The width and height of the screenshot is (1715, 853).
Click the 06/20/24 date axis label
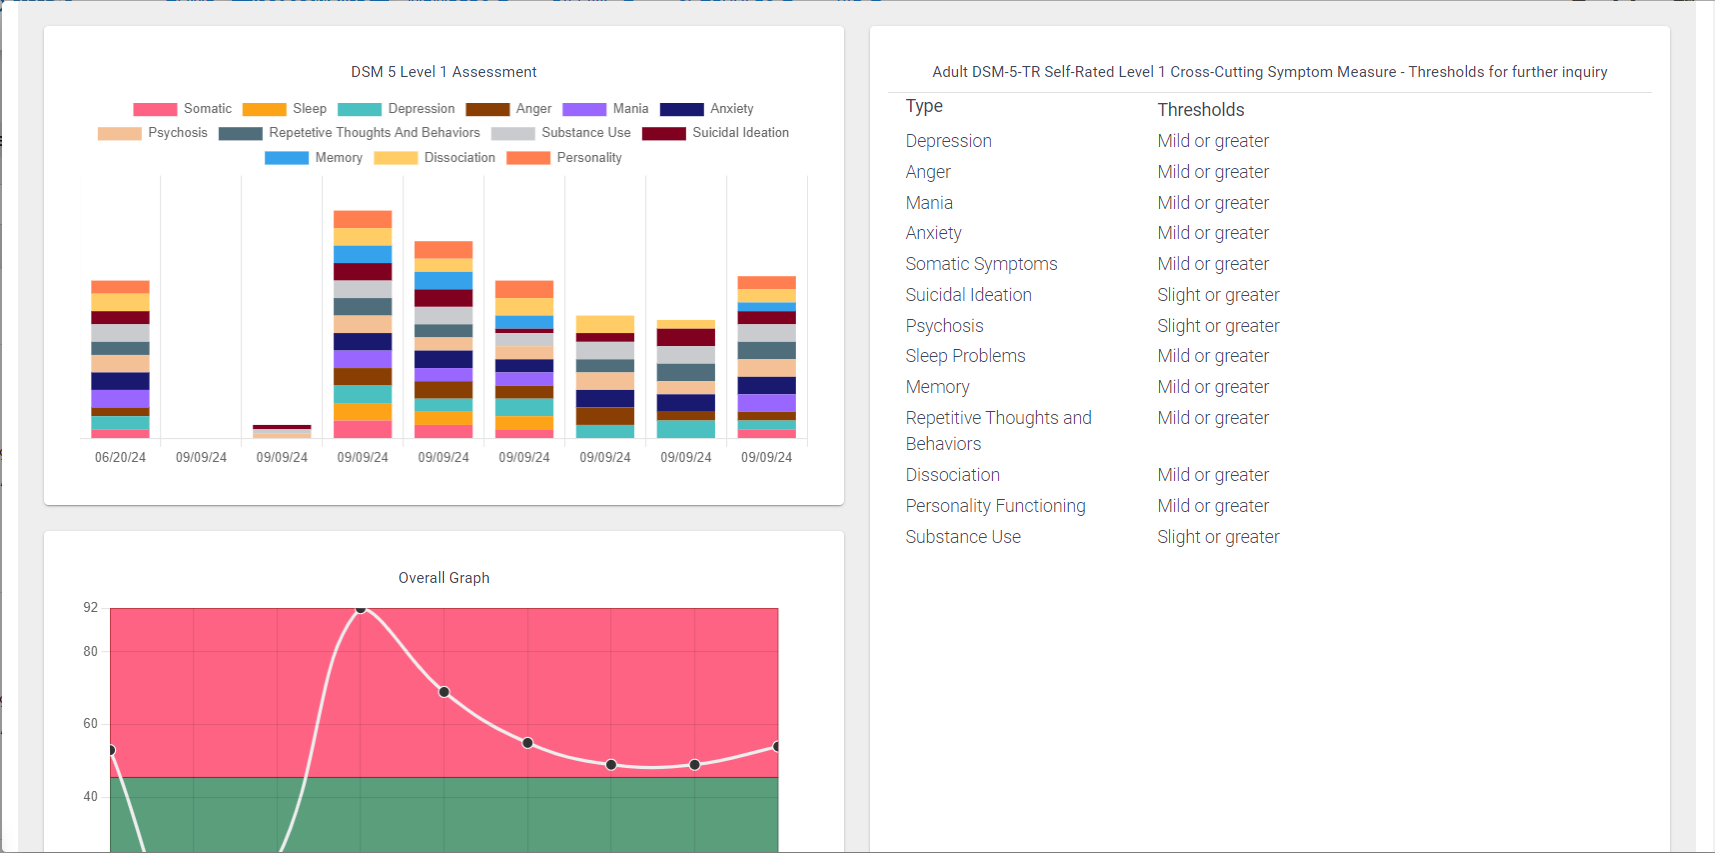coord(120,457)
